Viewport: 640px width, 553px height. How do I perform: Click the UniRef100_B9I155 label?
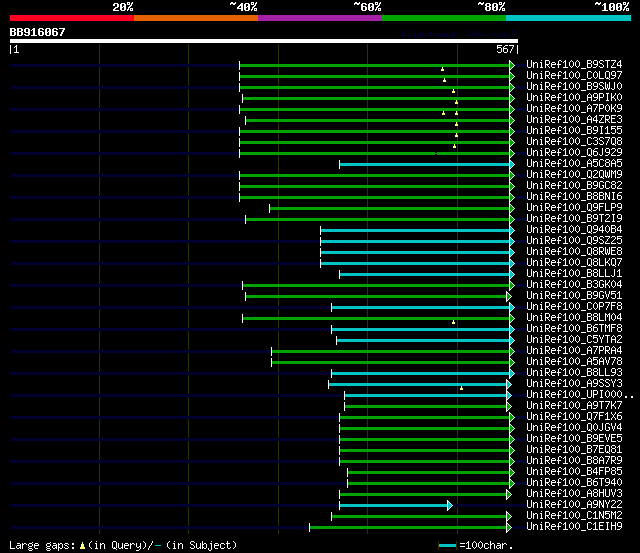pos(574,131)
